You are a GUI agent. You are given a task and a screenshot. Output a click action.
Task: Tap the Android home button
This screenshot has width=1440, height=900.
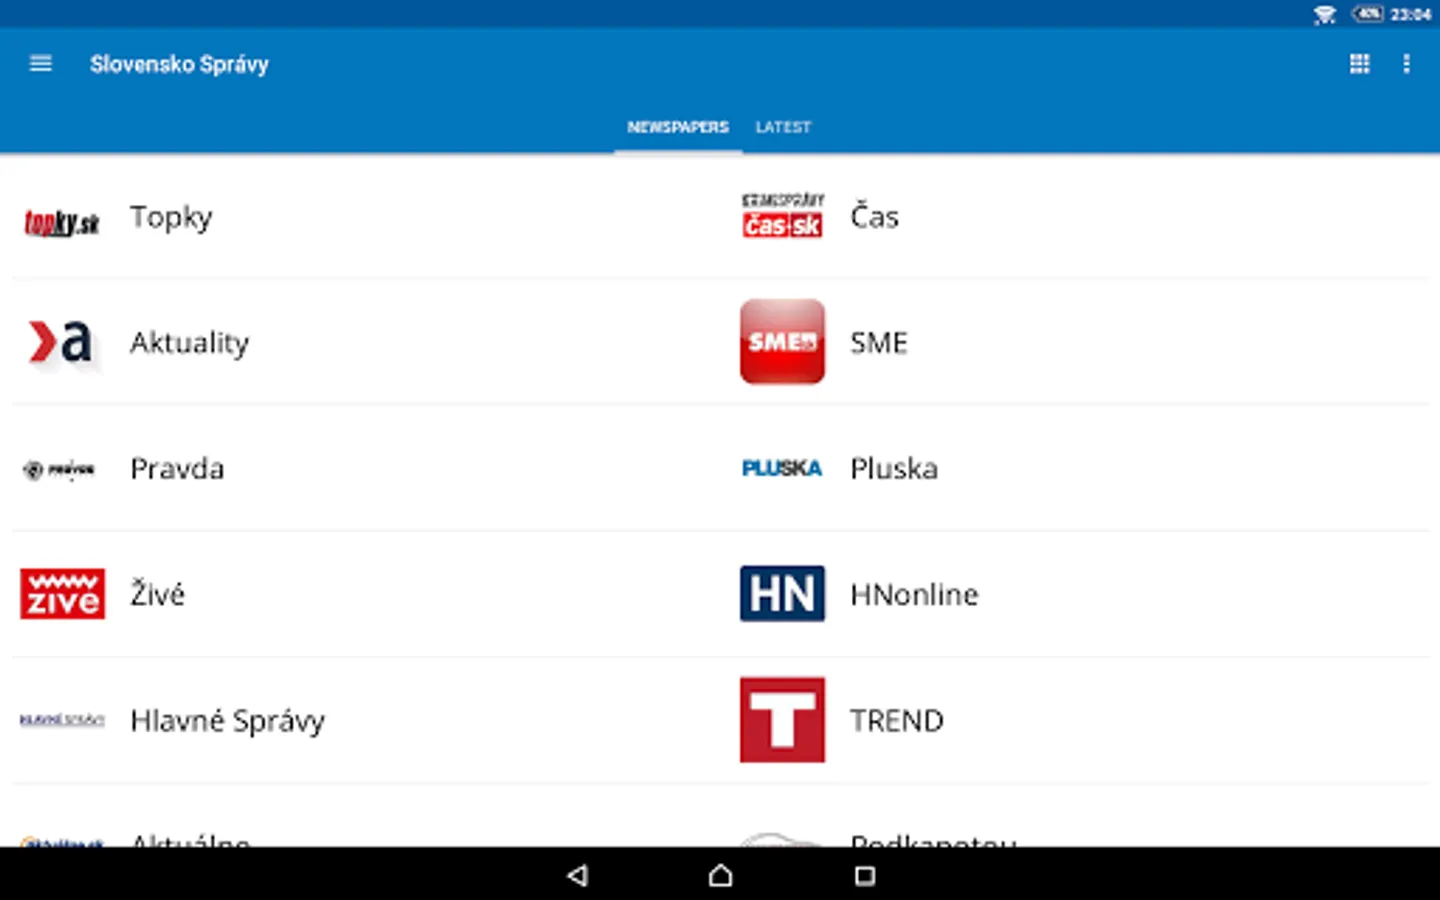click(720, 876)
